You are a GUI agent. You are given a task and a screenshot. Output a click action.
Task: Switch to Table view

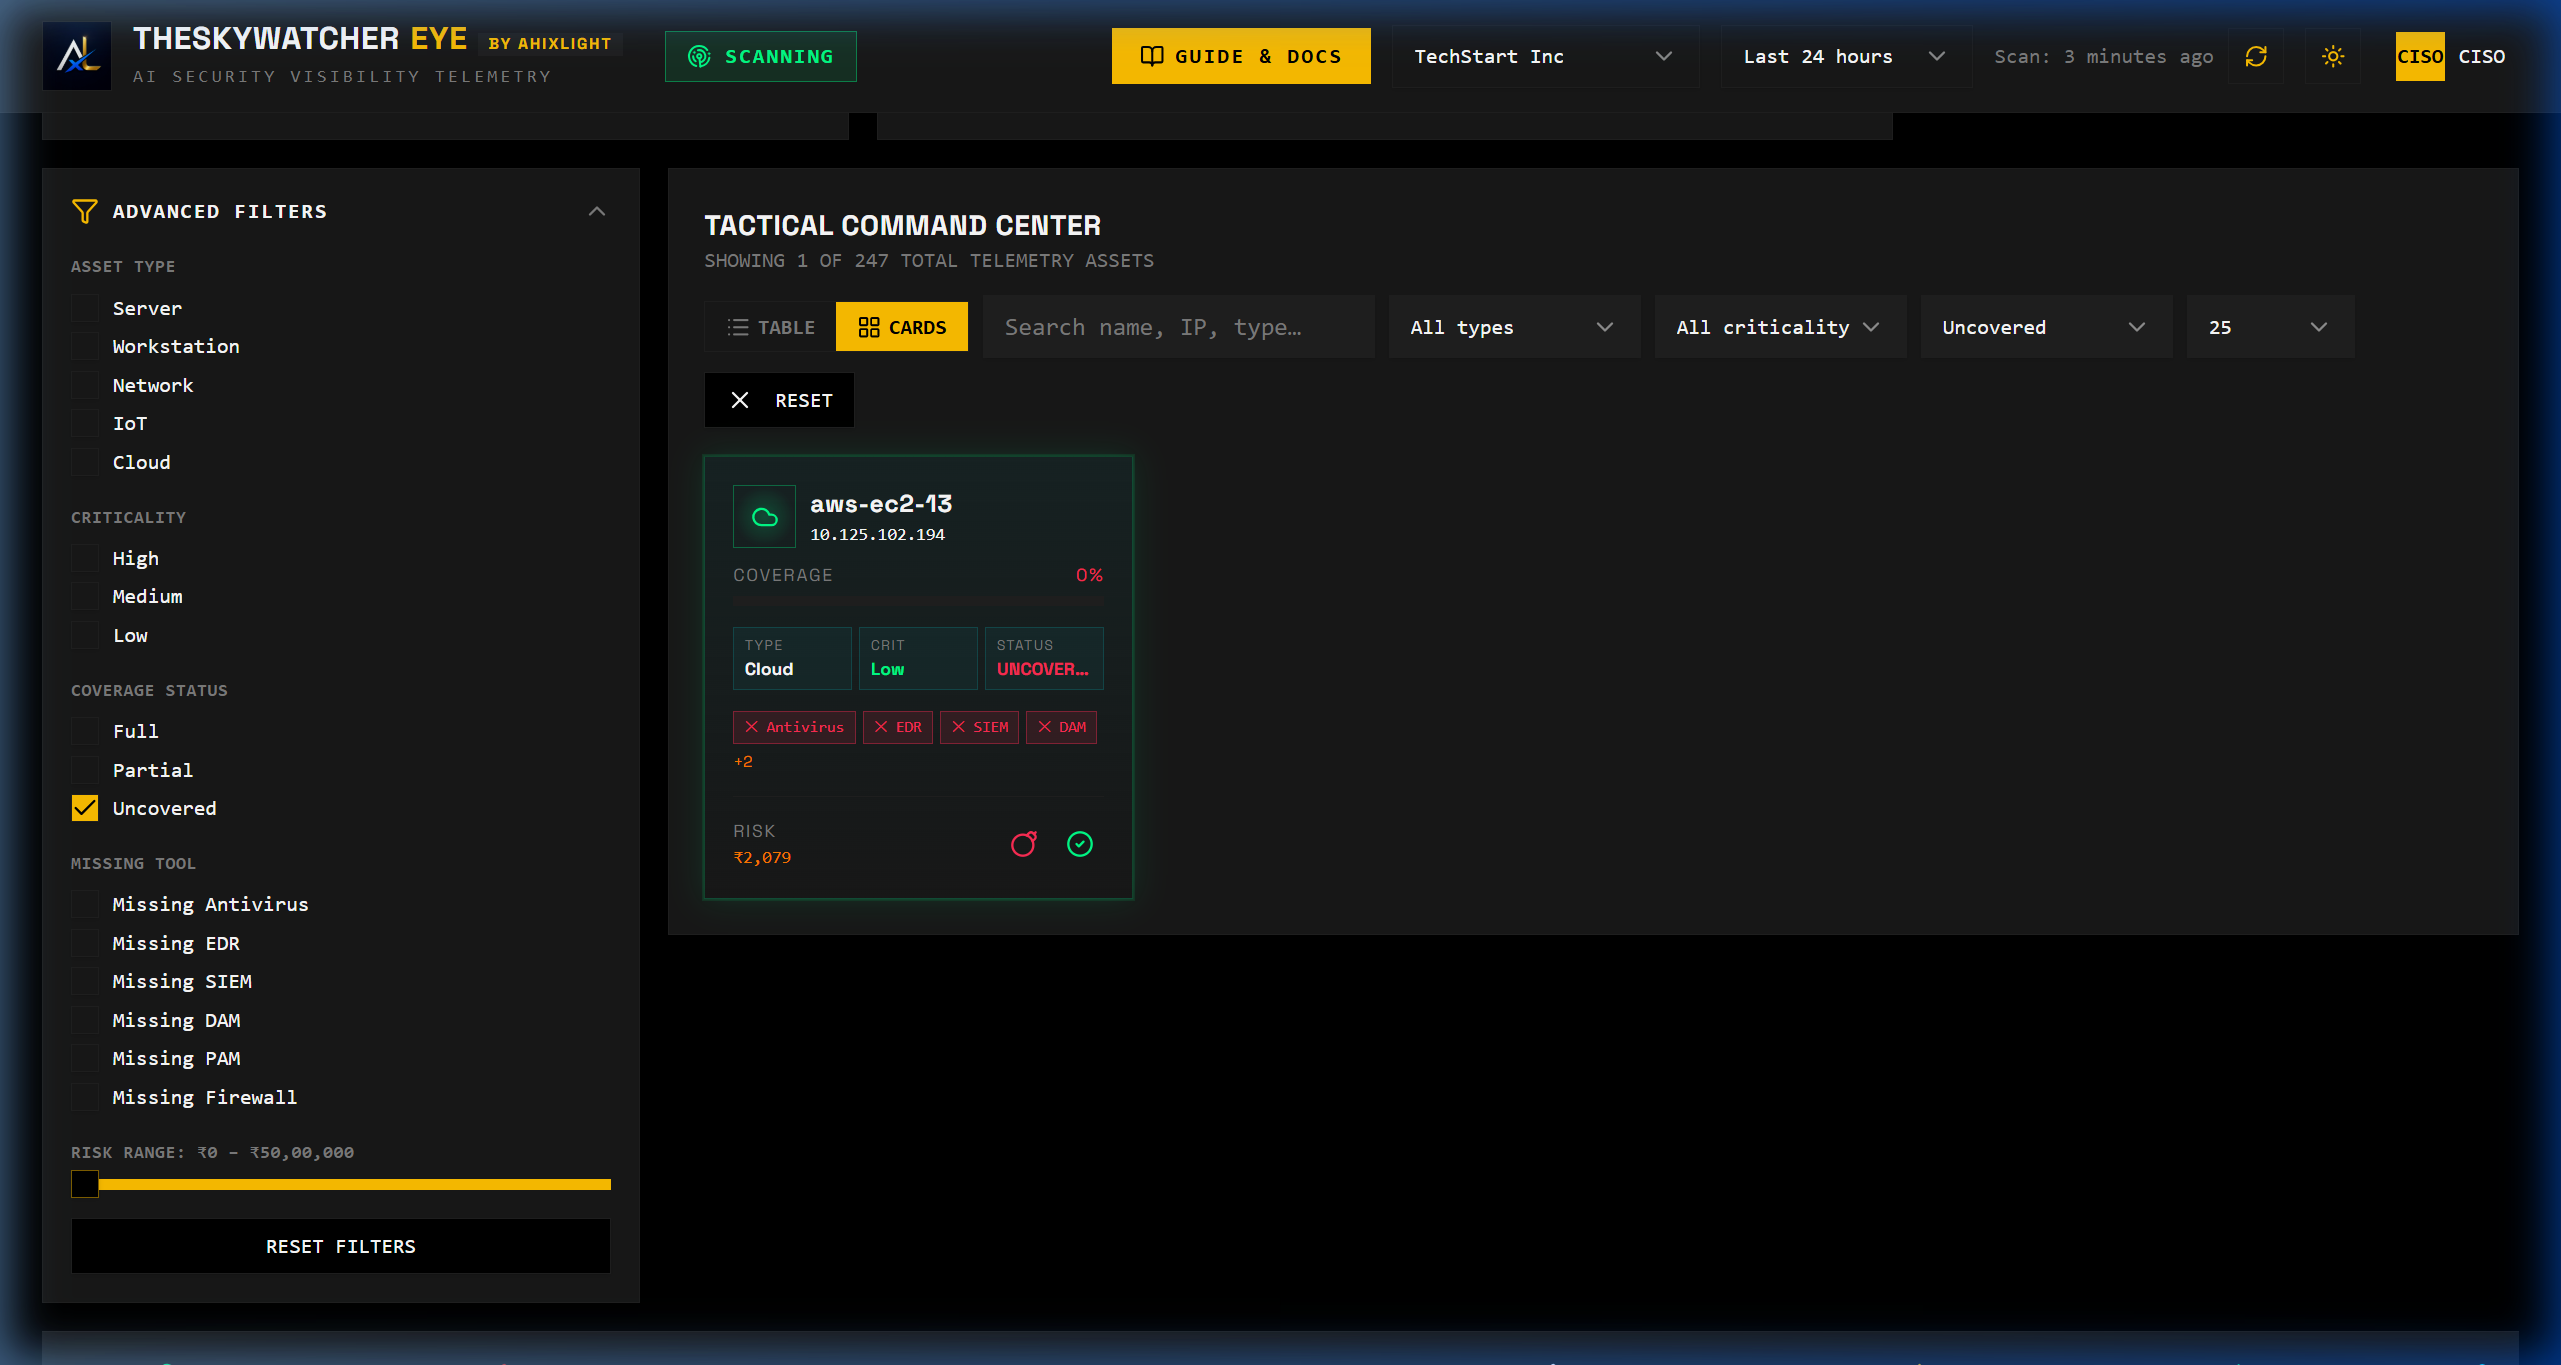770,327
